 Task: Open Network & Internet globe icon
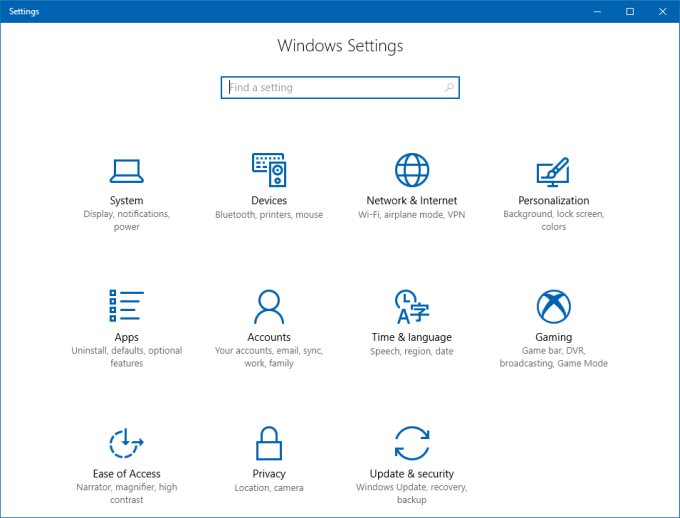tap(412, 170)
